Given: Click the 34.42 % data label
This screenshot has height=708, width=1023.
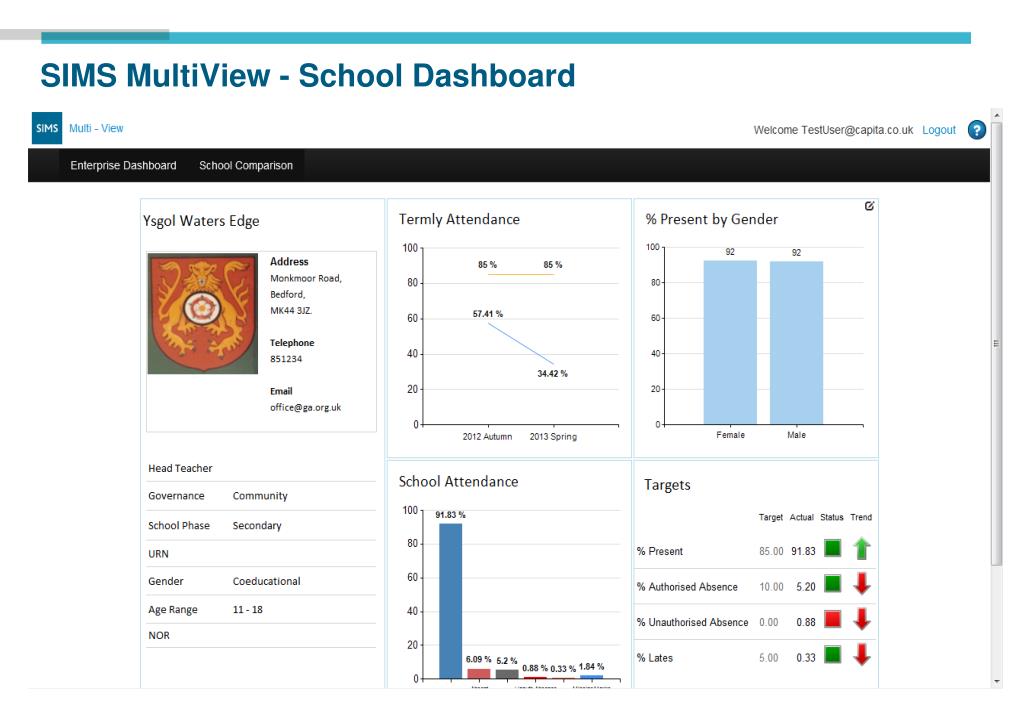Looking at the screenshot, I should click(552, 374).
